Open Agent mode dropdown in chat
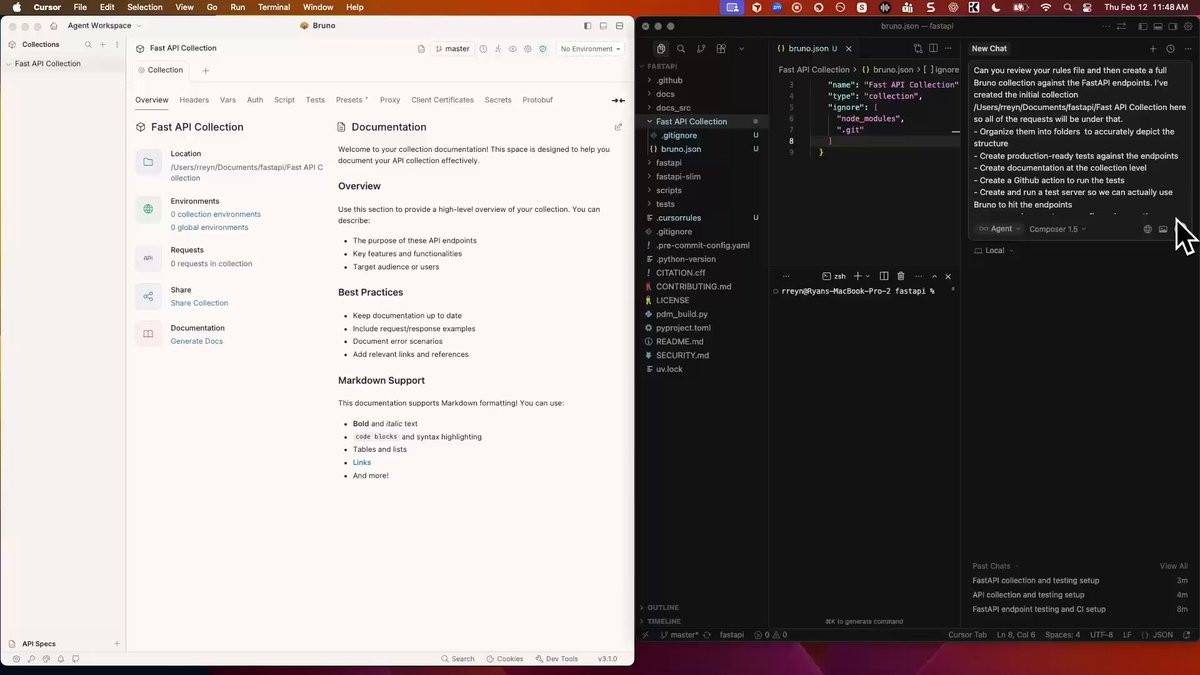 tap(1000, 229)
